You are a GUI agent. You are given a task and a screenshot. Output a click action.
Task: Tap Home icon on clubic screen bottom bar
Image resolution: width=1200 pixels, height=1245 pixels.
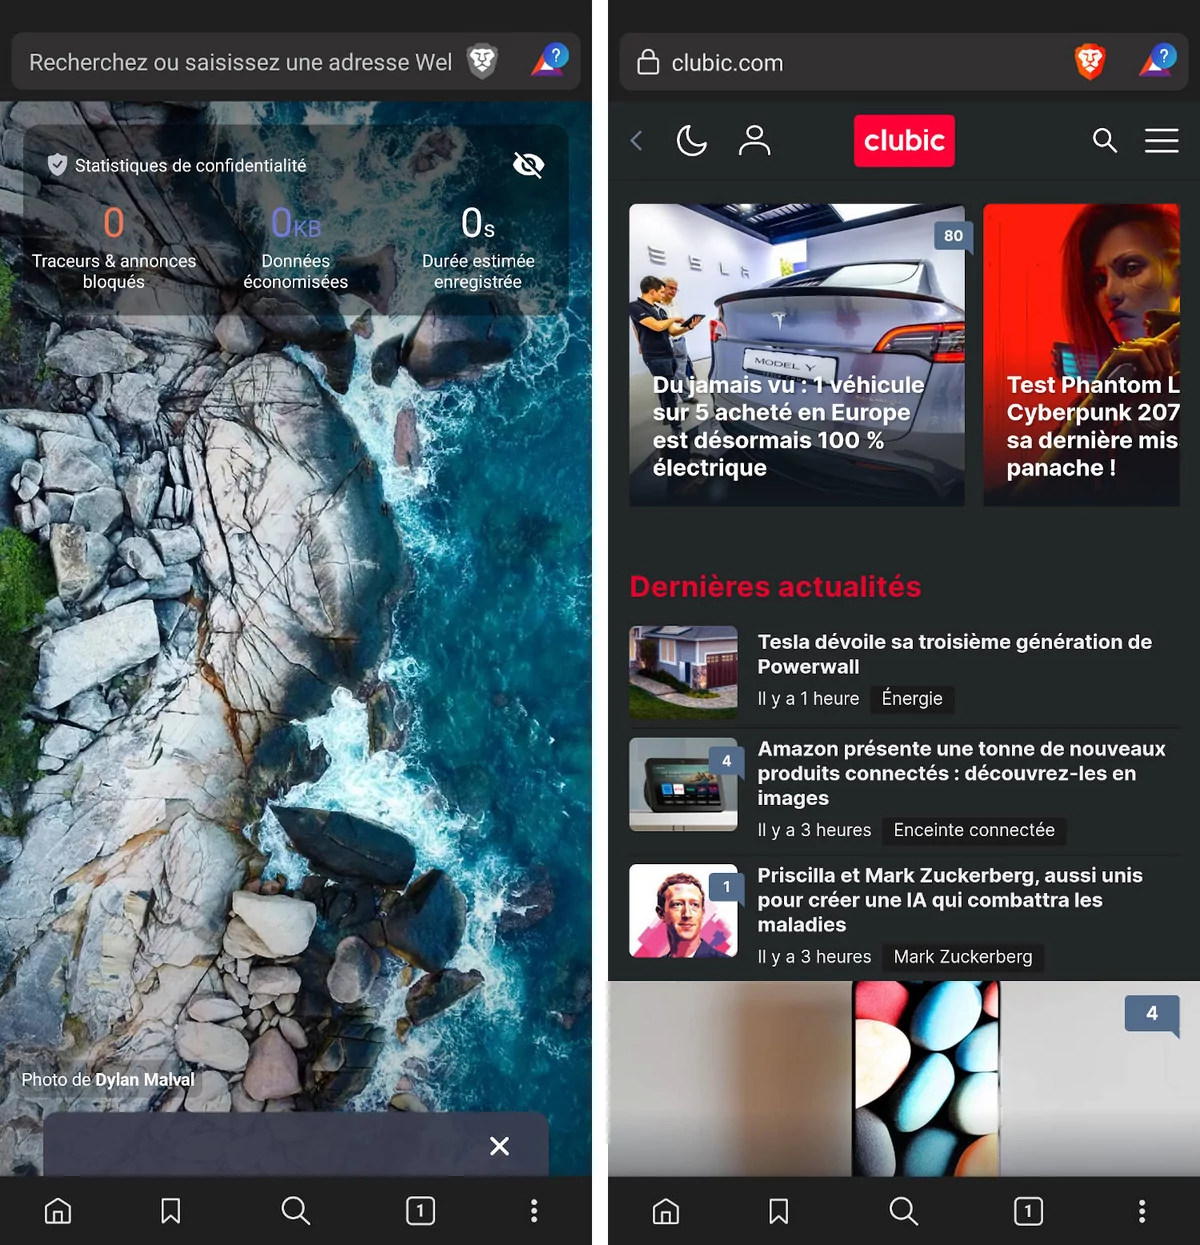[666, 1211]
